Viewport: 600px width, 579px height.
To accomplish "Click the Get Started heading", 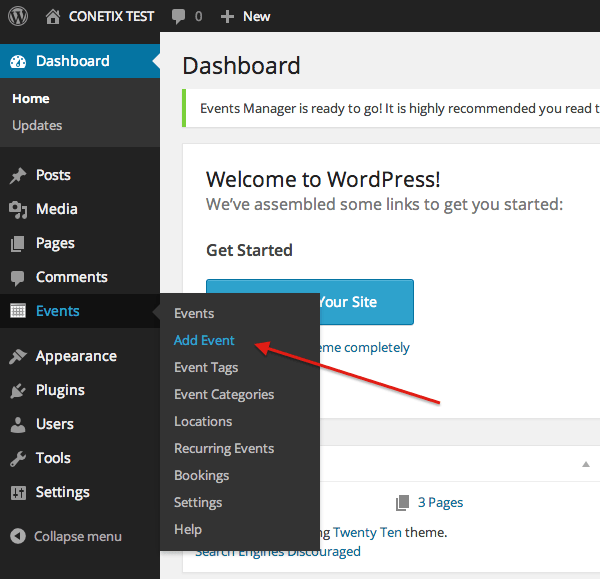I will 249,251.
